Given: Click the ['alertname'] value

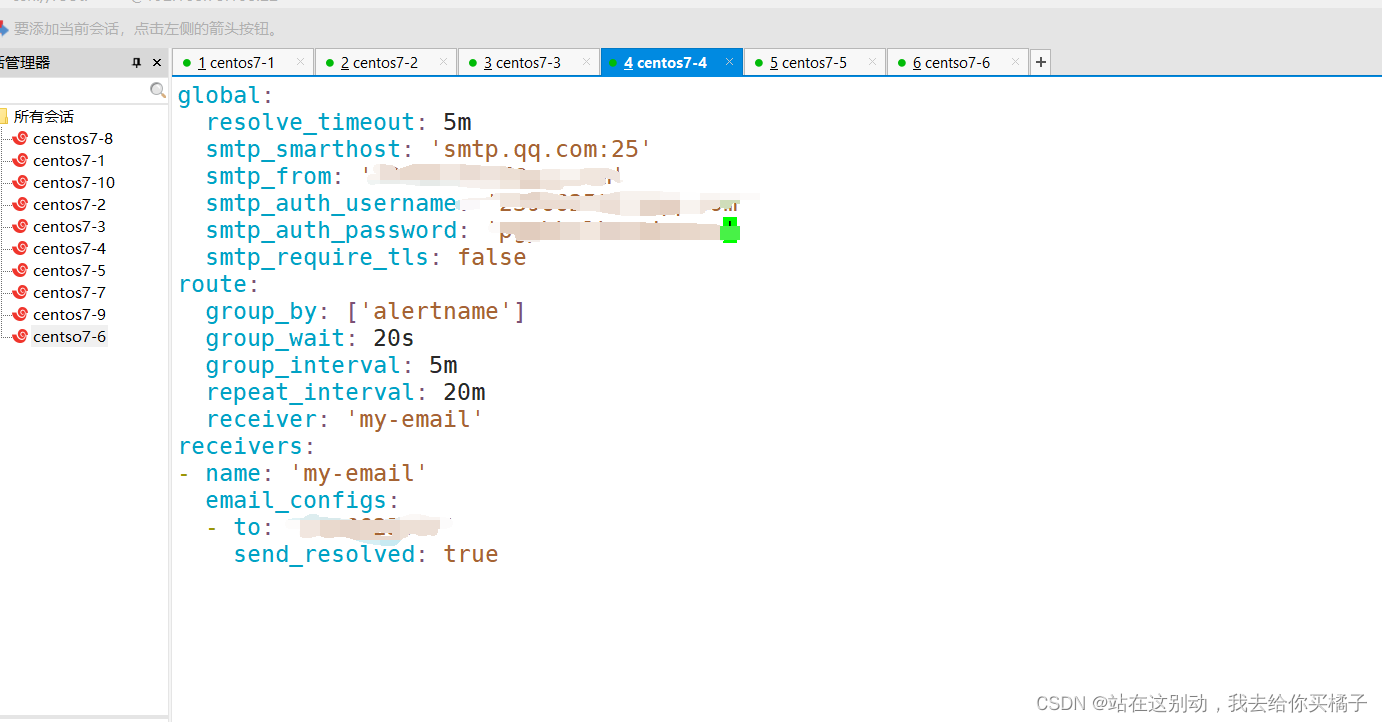Looking at the screenshot, I should (x=436, y=312).
